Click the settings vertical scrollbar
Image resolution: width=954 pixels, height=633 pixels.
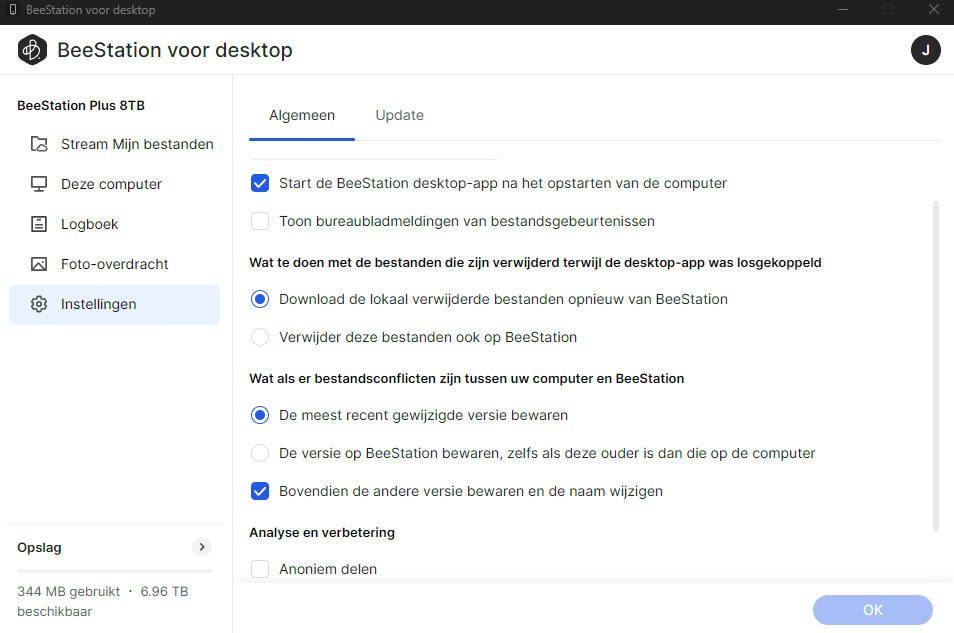[x=936, y=366]
